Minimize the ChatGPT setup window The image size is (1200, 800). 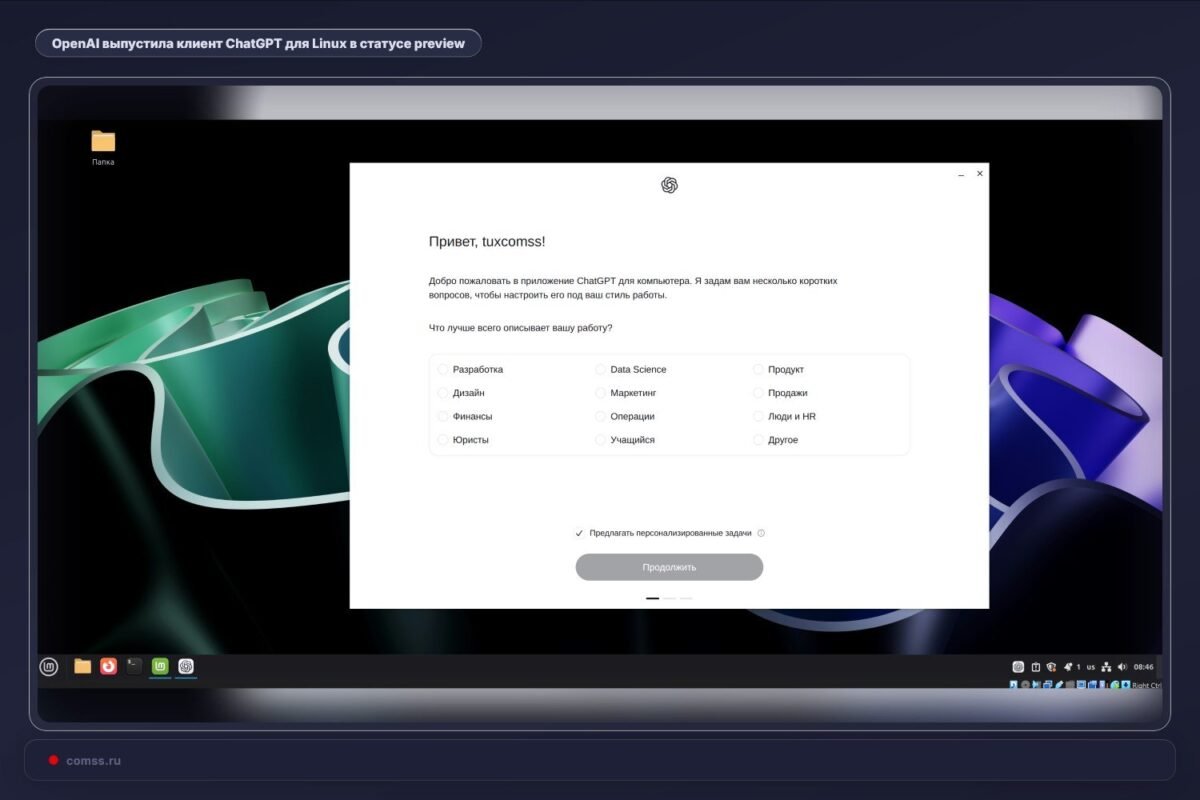click(x=961, y=174)
